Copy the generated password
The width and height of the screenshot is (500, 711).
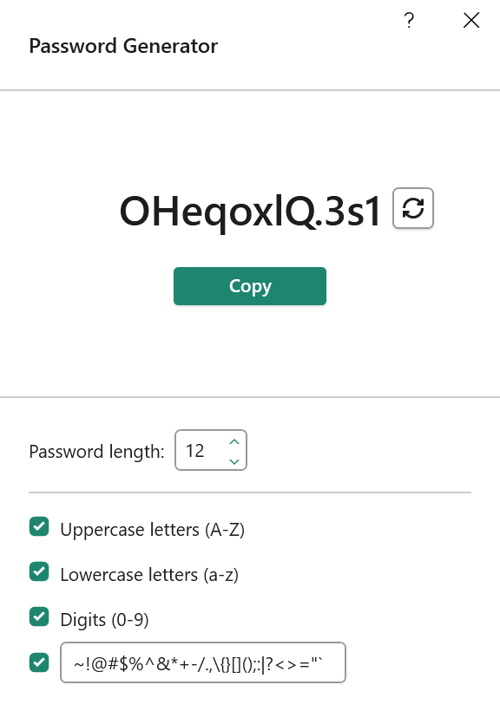pyautogui.click(x=250, y=286)
